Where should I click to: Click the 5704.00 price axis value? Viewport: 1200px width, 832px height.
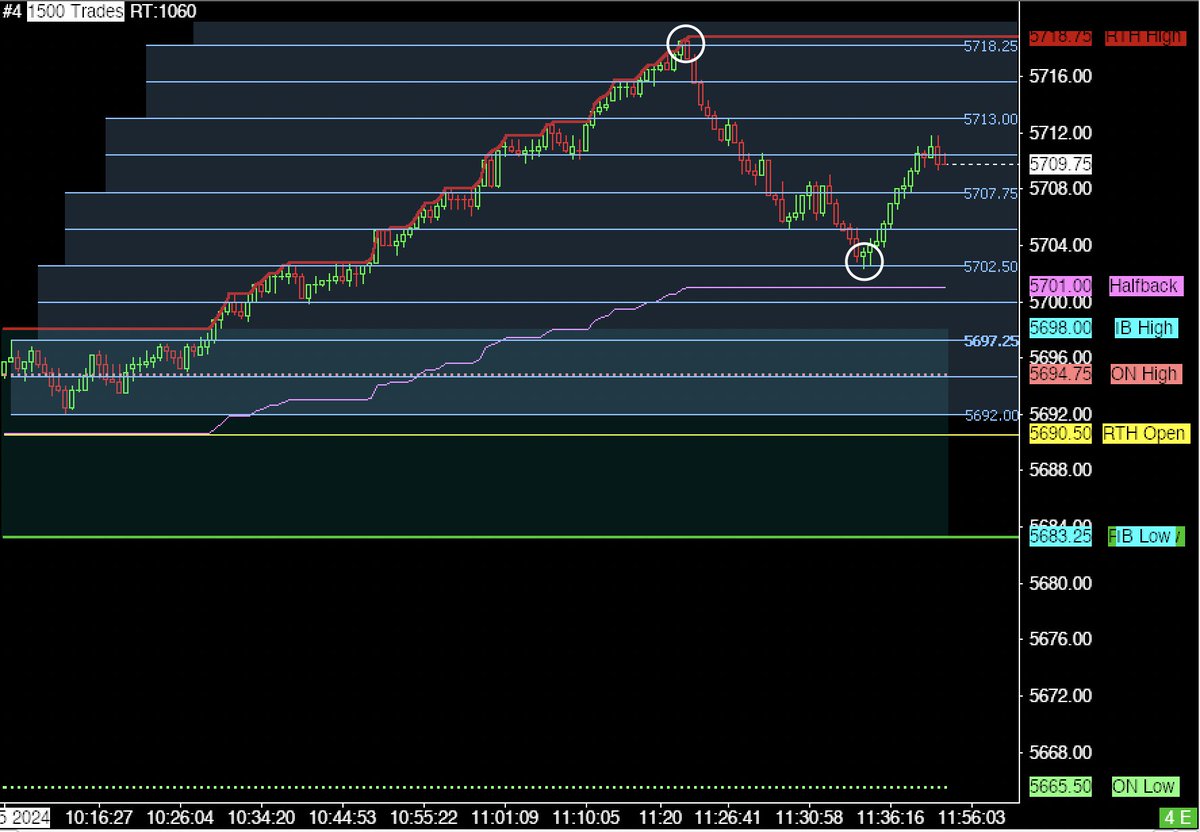click(x=1061, y=244)
